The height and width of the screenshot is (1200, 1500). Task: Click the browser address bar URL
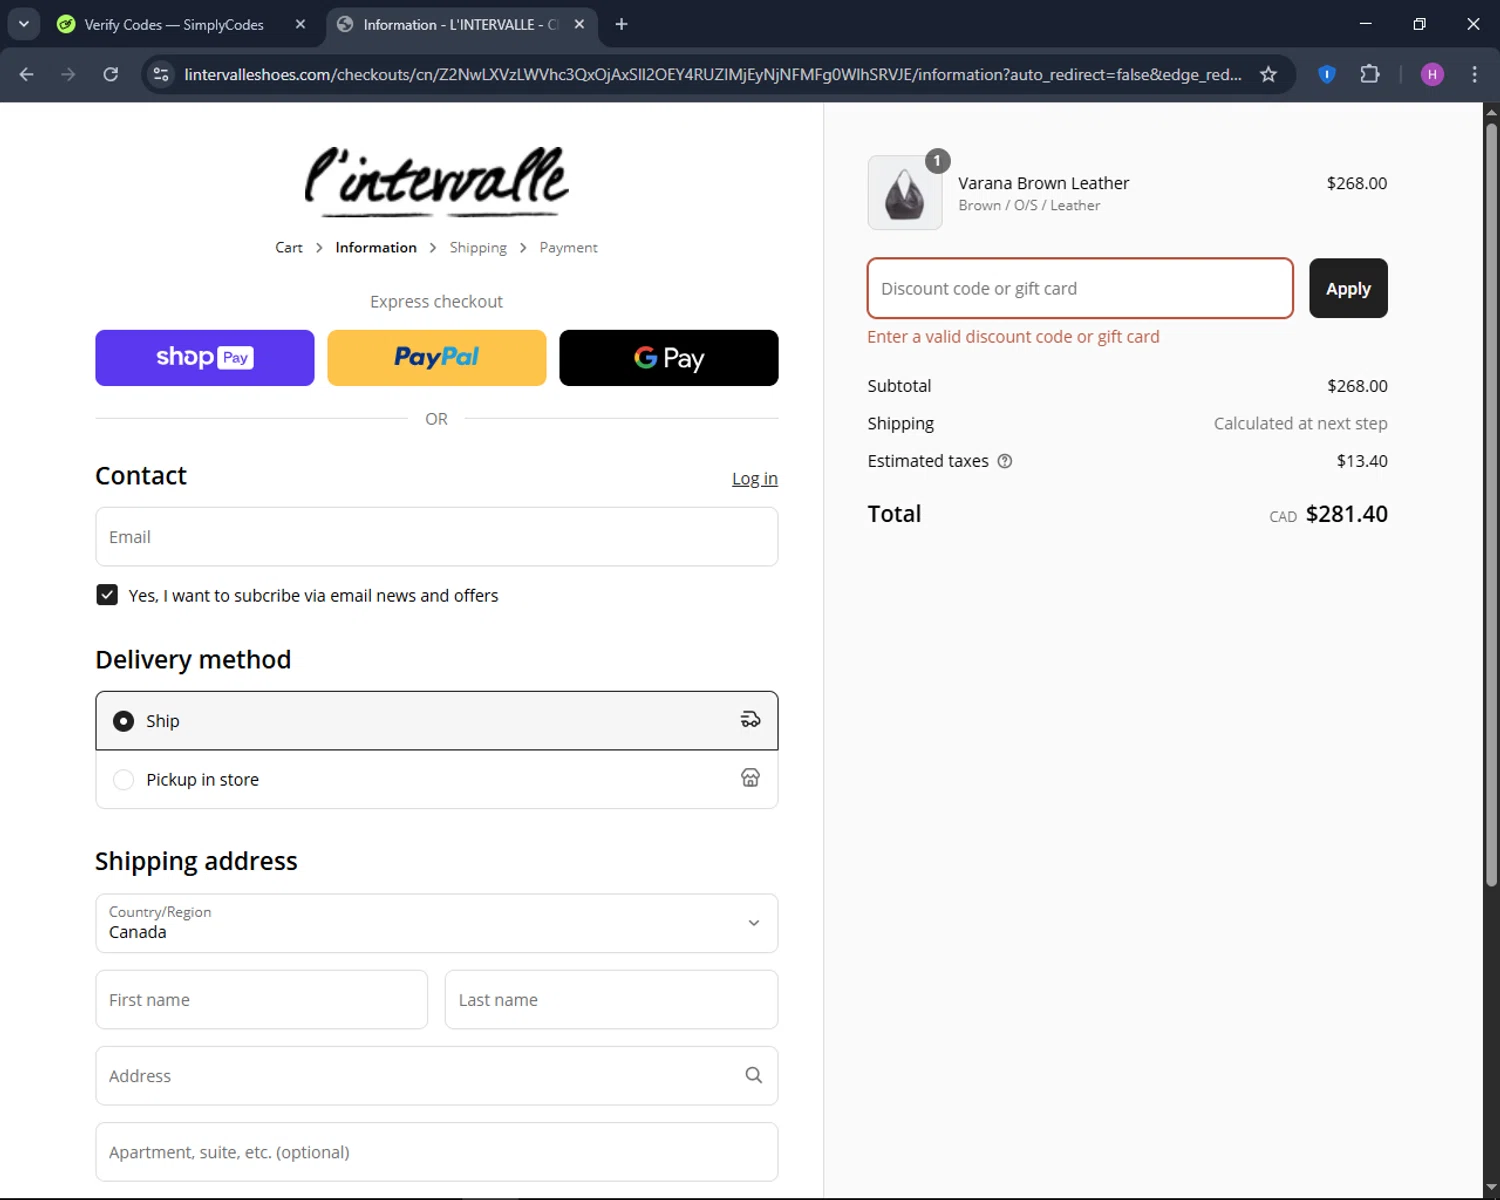tap(713, 74)
